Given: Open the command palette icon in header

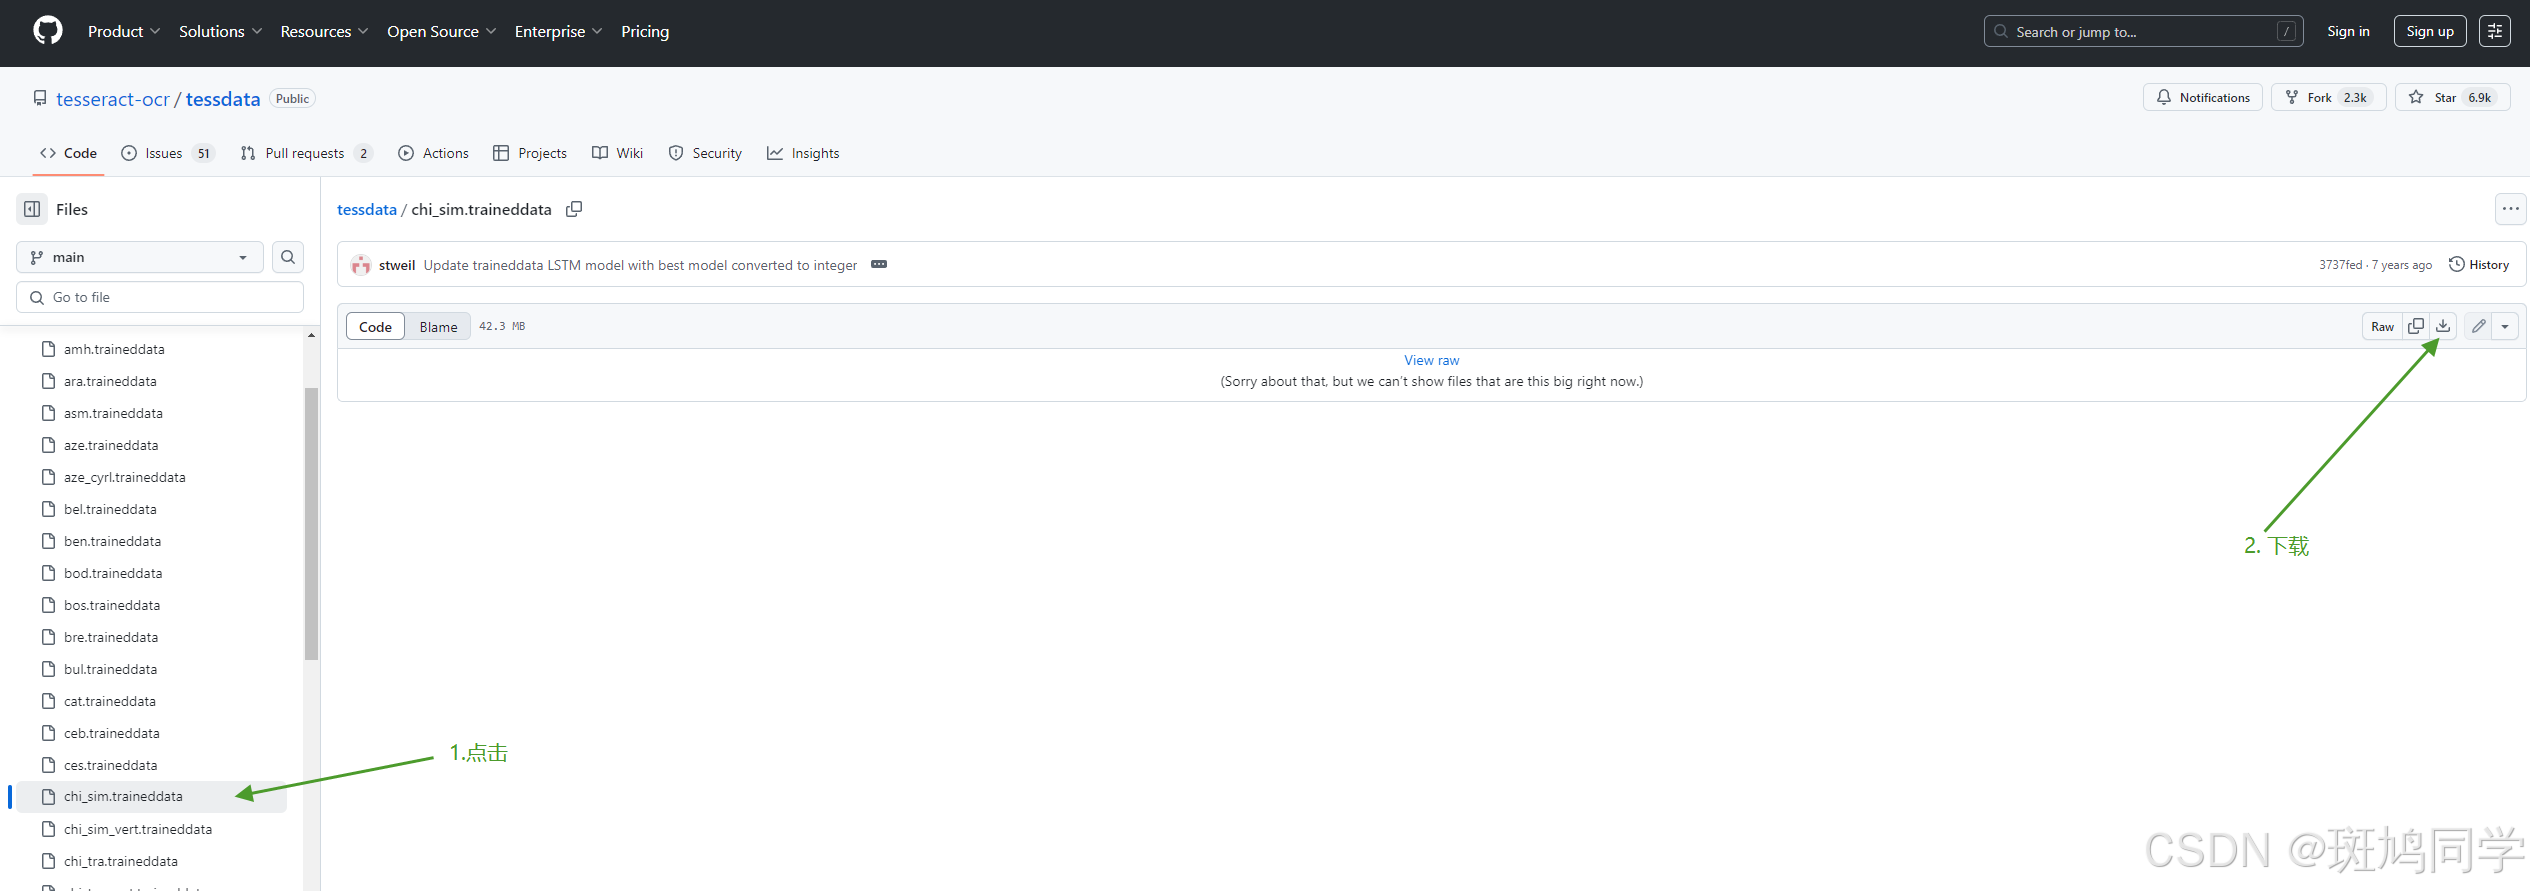Looking at the screenshot, I should (2495, 31).
